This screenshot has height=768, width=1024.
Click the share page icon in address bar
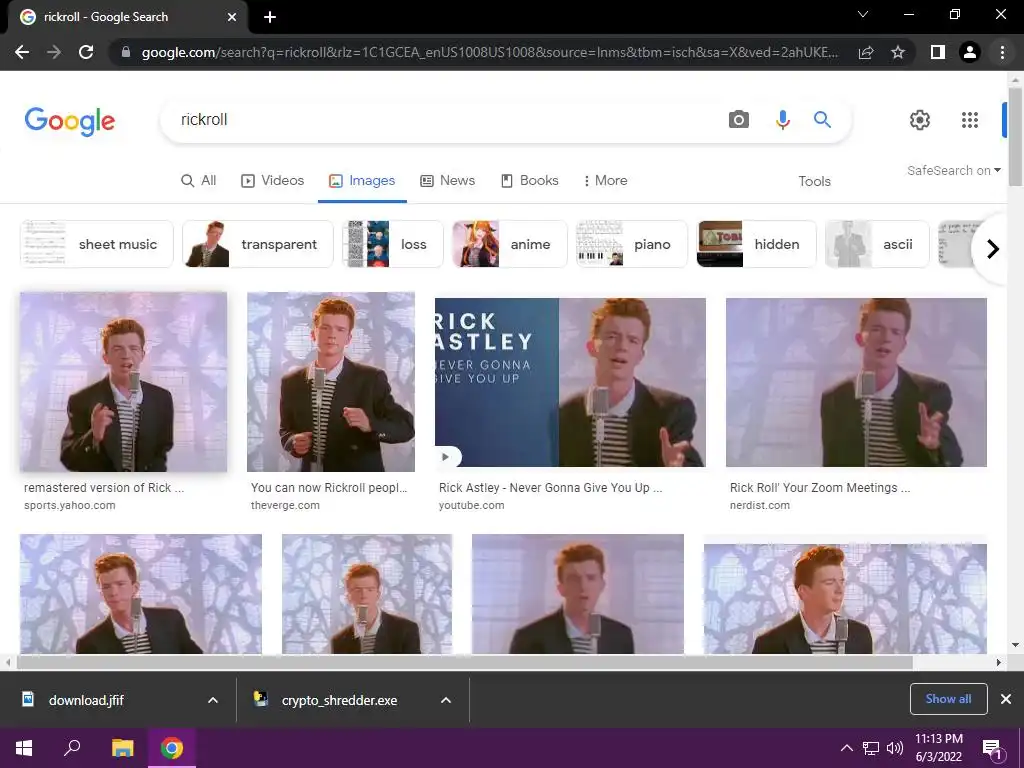pyautogui.click(x=866, y=52)
